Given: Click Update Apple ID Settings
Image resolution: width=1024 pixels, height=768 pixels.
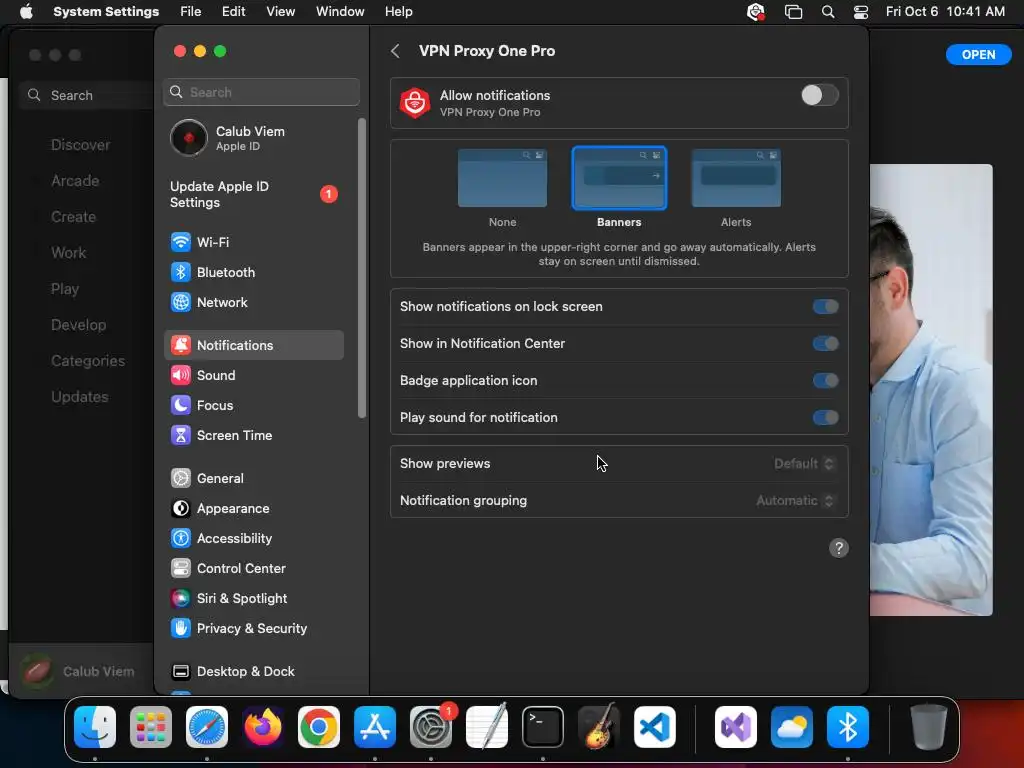Looking at the screenshot, I should [254, 195].
